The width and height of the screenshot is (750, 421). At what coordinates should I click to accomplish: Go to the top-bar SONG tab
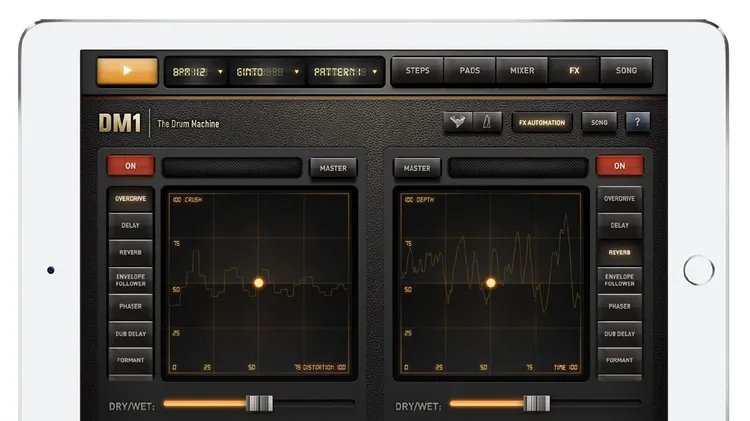626,71
